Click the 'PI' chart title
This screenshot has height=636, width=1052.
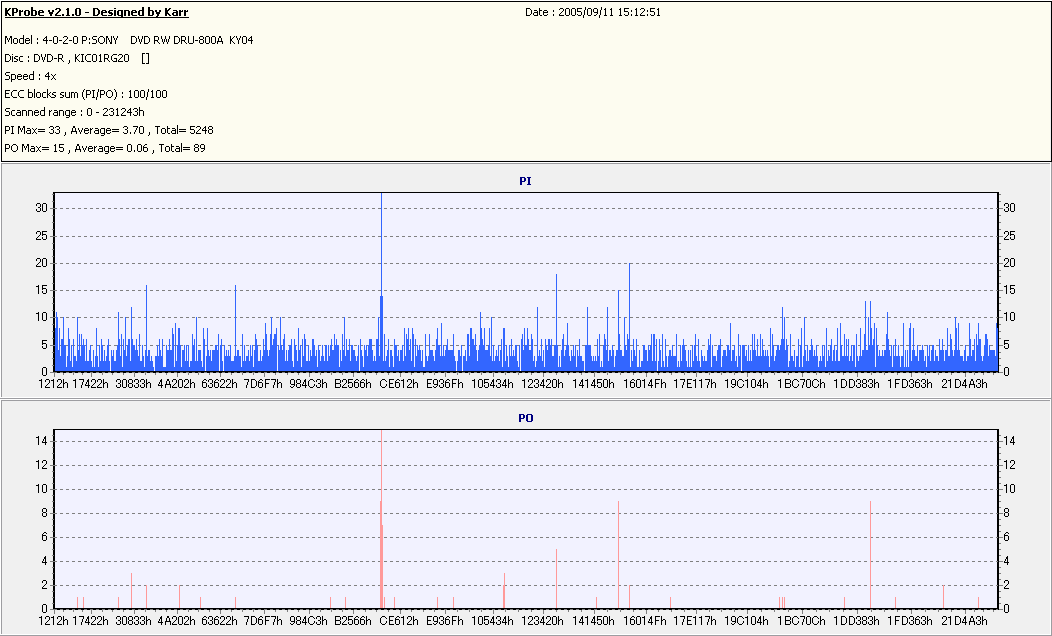tap(525, 181)
